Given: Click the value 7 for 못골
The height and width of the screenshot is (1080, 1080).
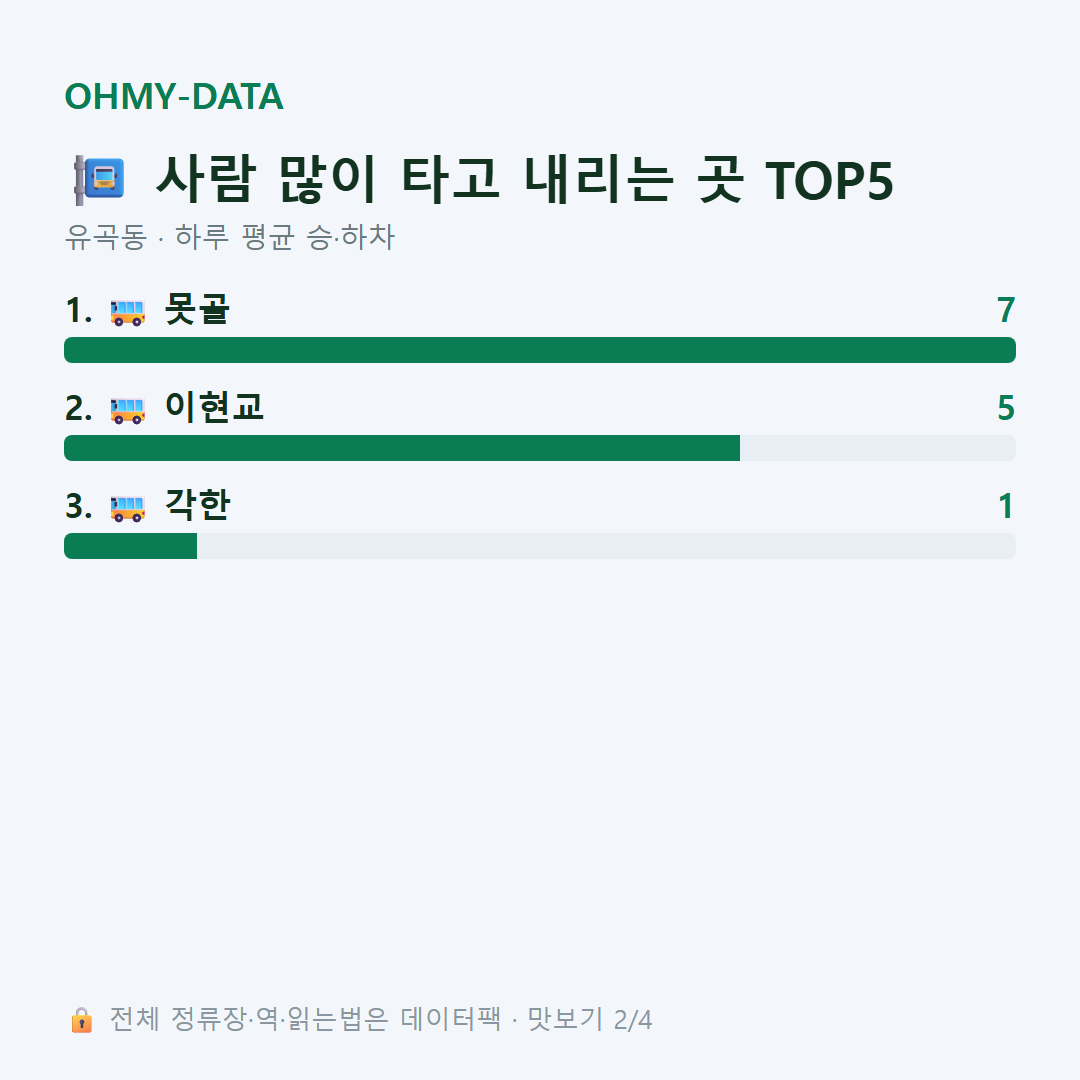Looking at the screenshot, I should [1006, 310].
